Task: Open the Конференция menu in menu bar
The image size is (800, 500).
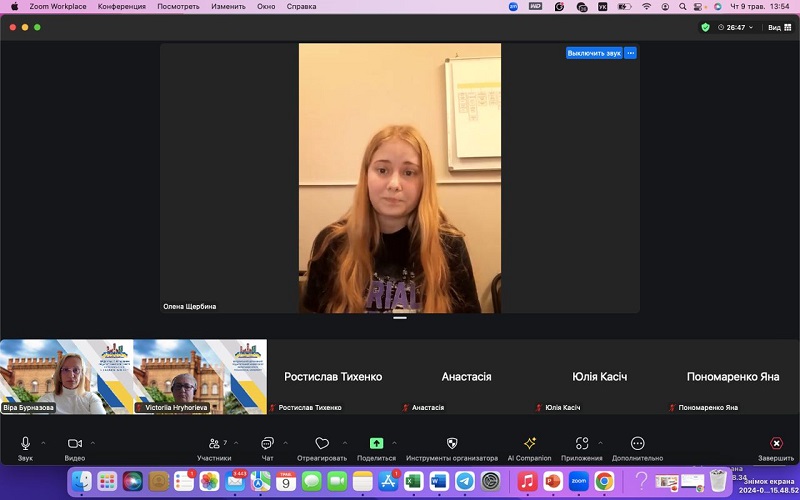Action: 121,6
